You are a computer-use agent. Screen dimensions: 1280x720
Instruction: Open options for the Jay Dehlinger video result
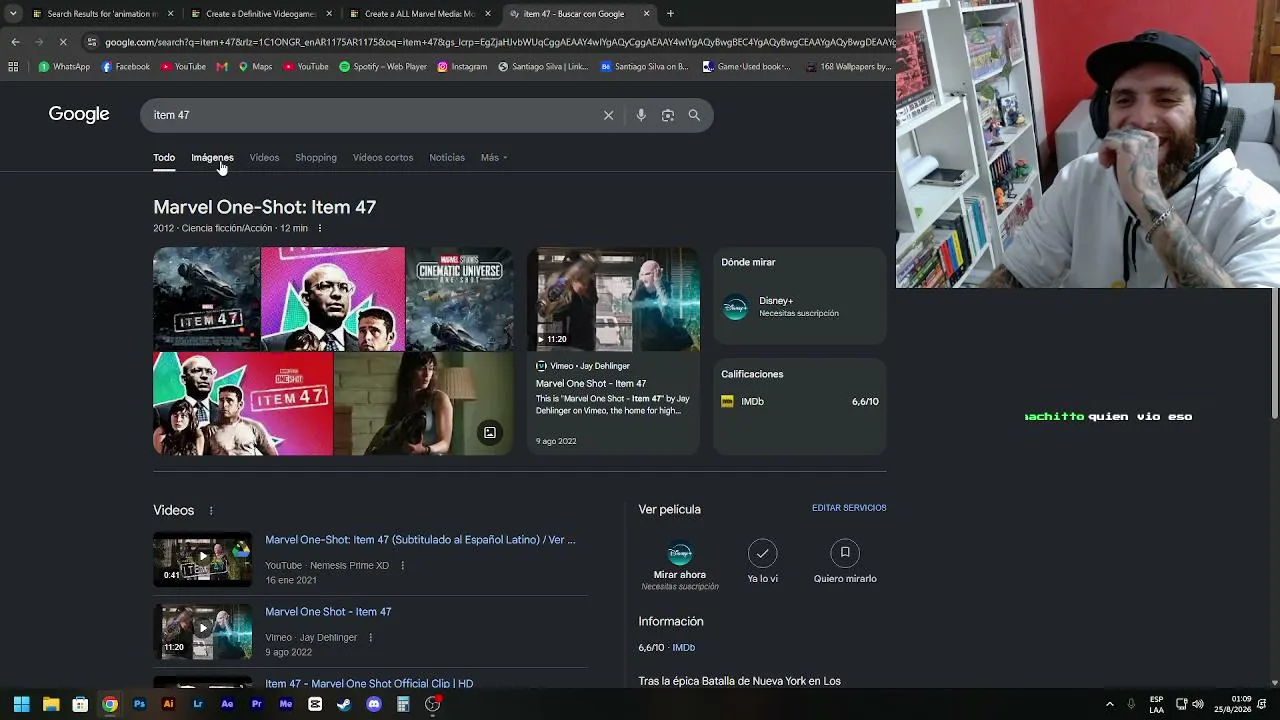(370, 637)
